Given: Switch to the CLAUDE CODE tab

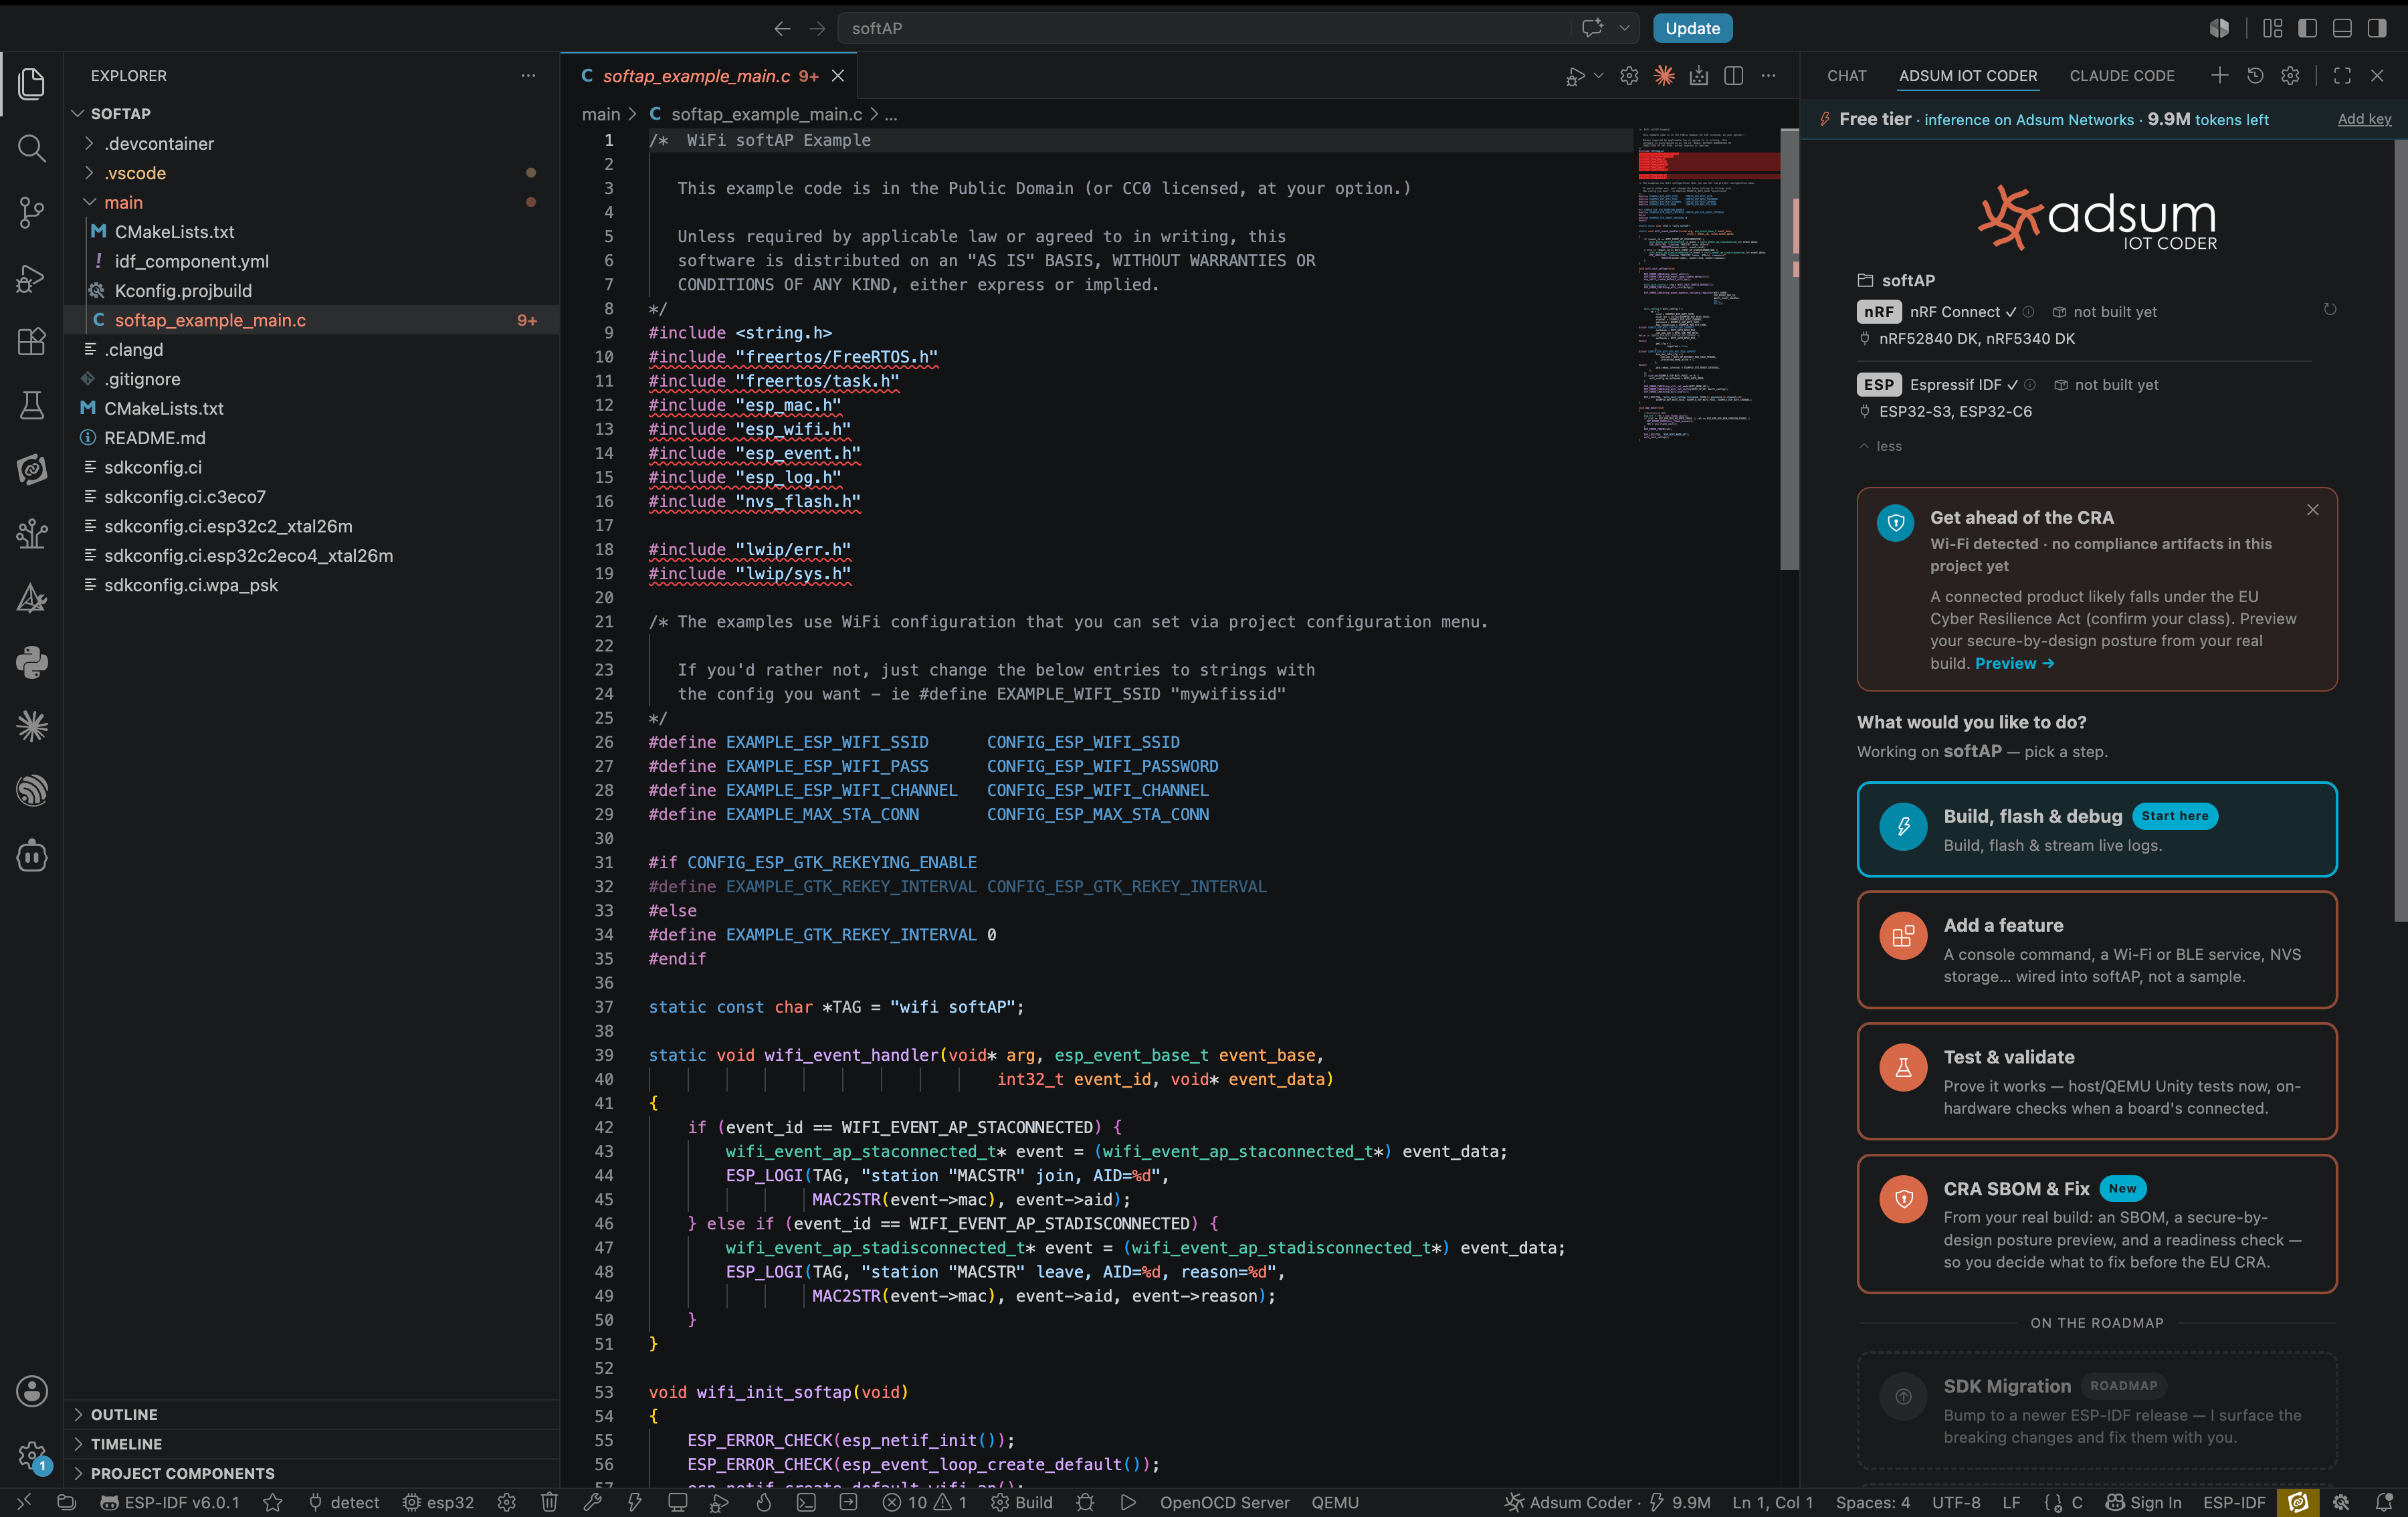Looking at the screenshot, I should coord(2122,76).
